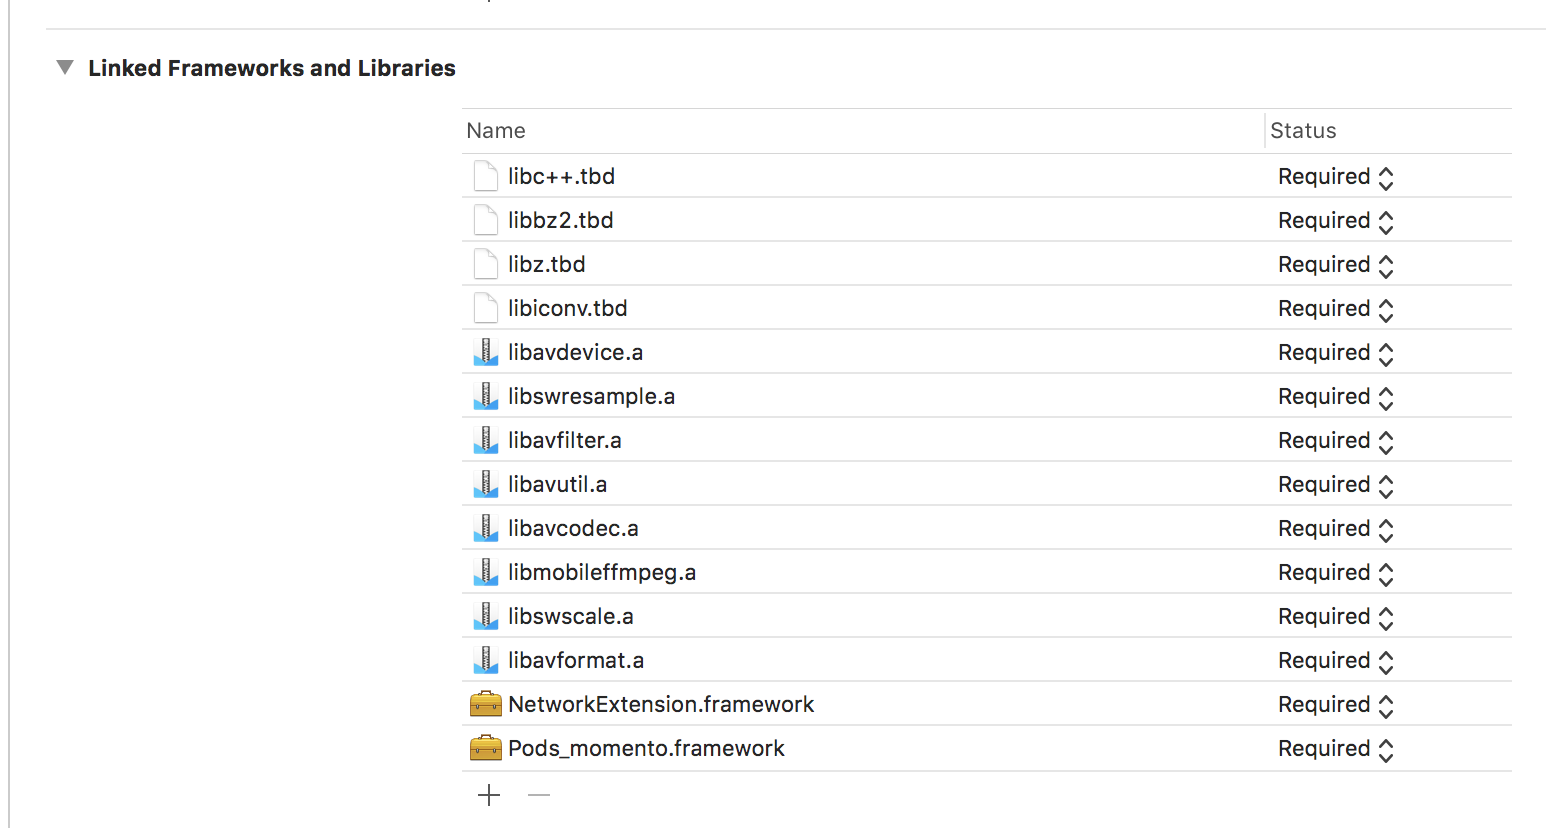Open the status stepper for libswscale.a

[1336, 617]
